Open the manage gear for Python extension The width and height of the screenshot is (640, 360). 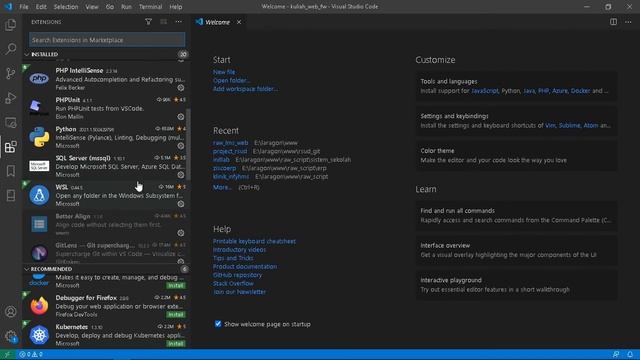[181, 146]
